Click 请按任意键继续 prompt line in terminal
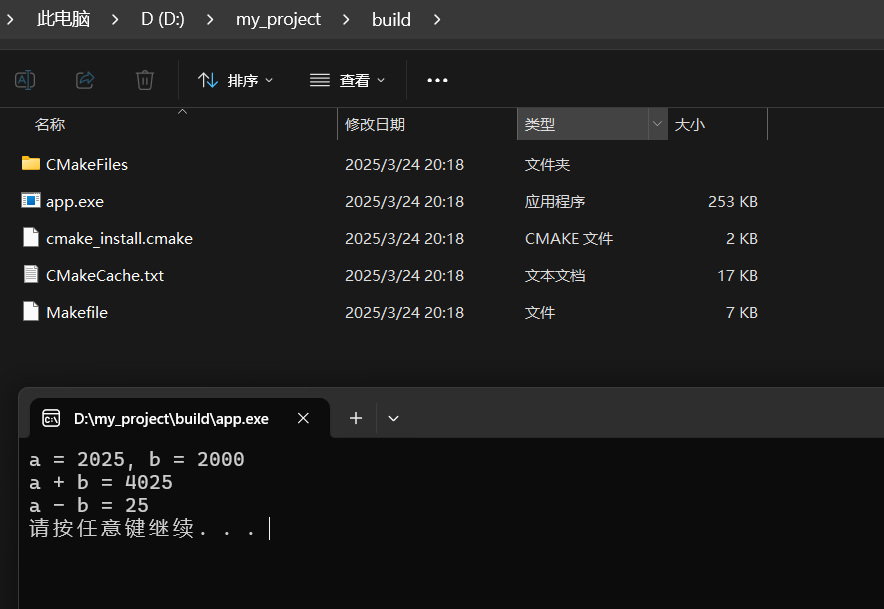884x609 pixels. (142, 528)
